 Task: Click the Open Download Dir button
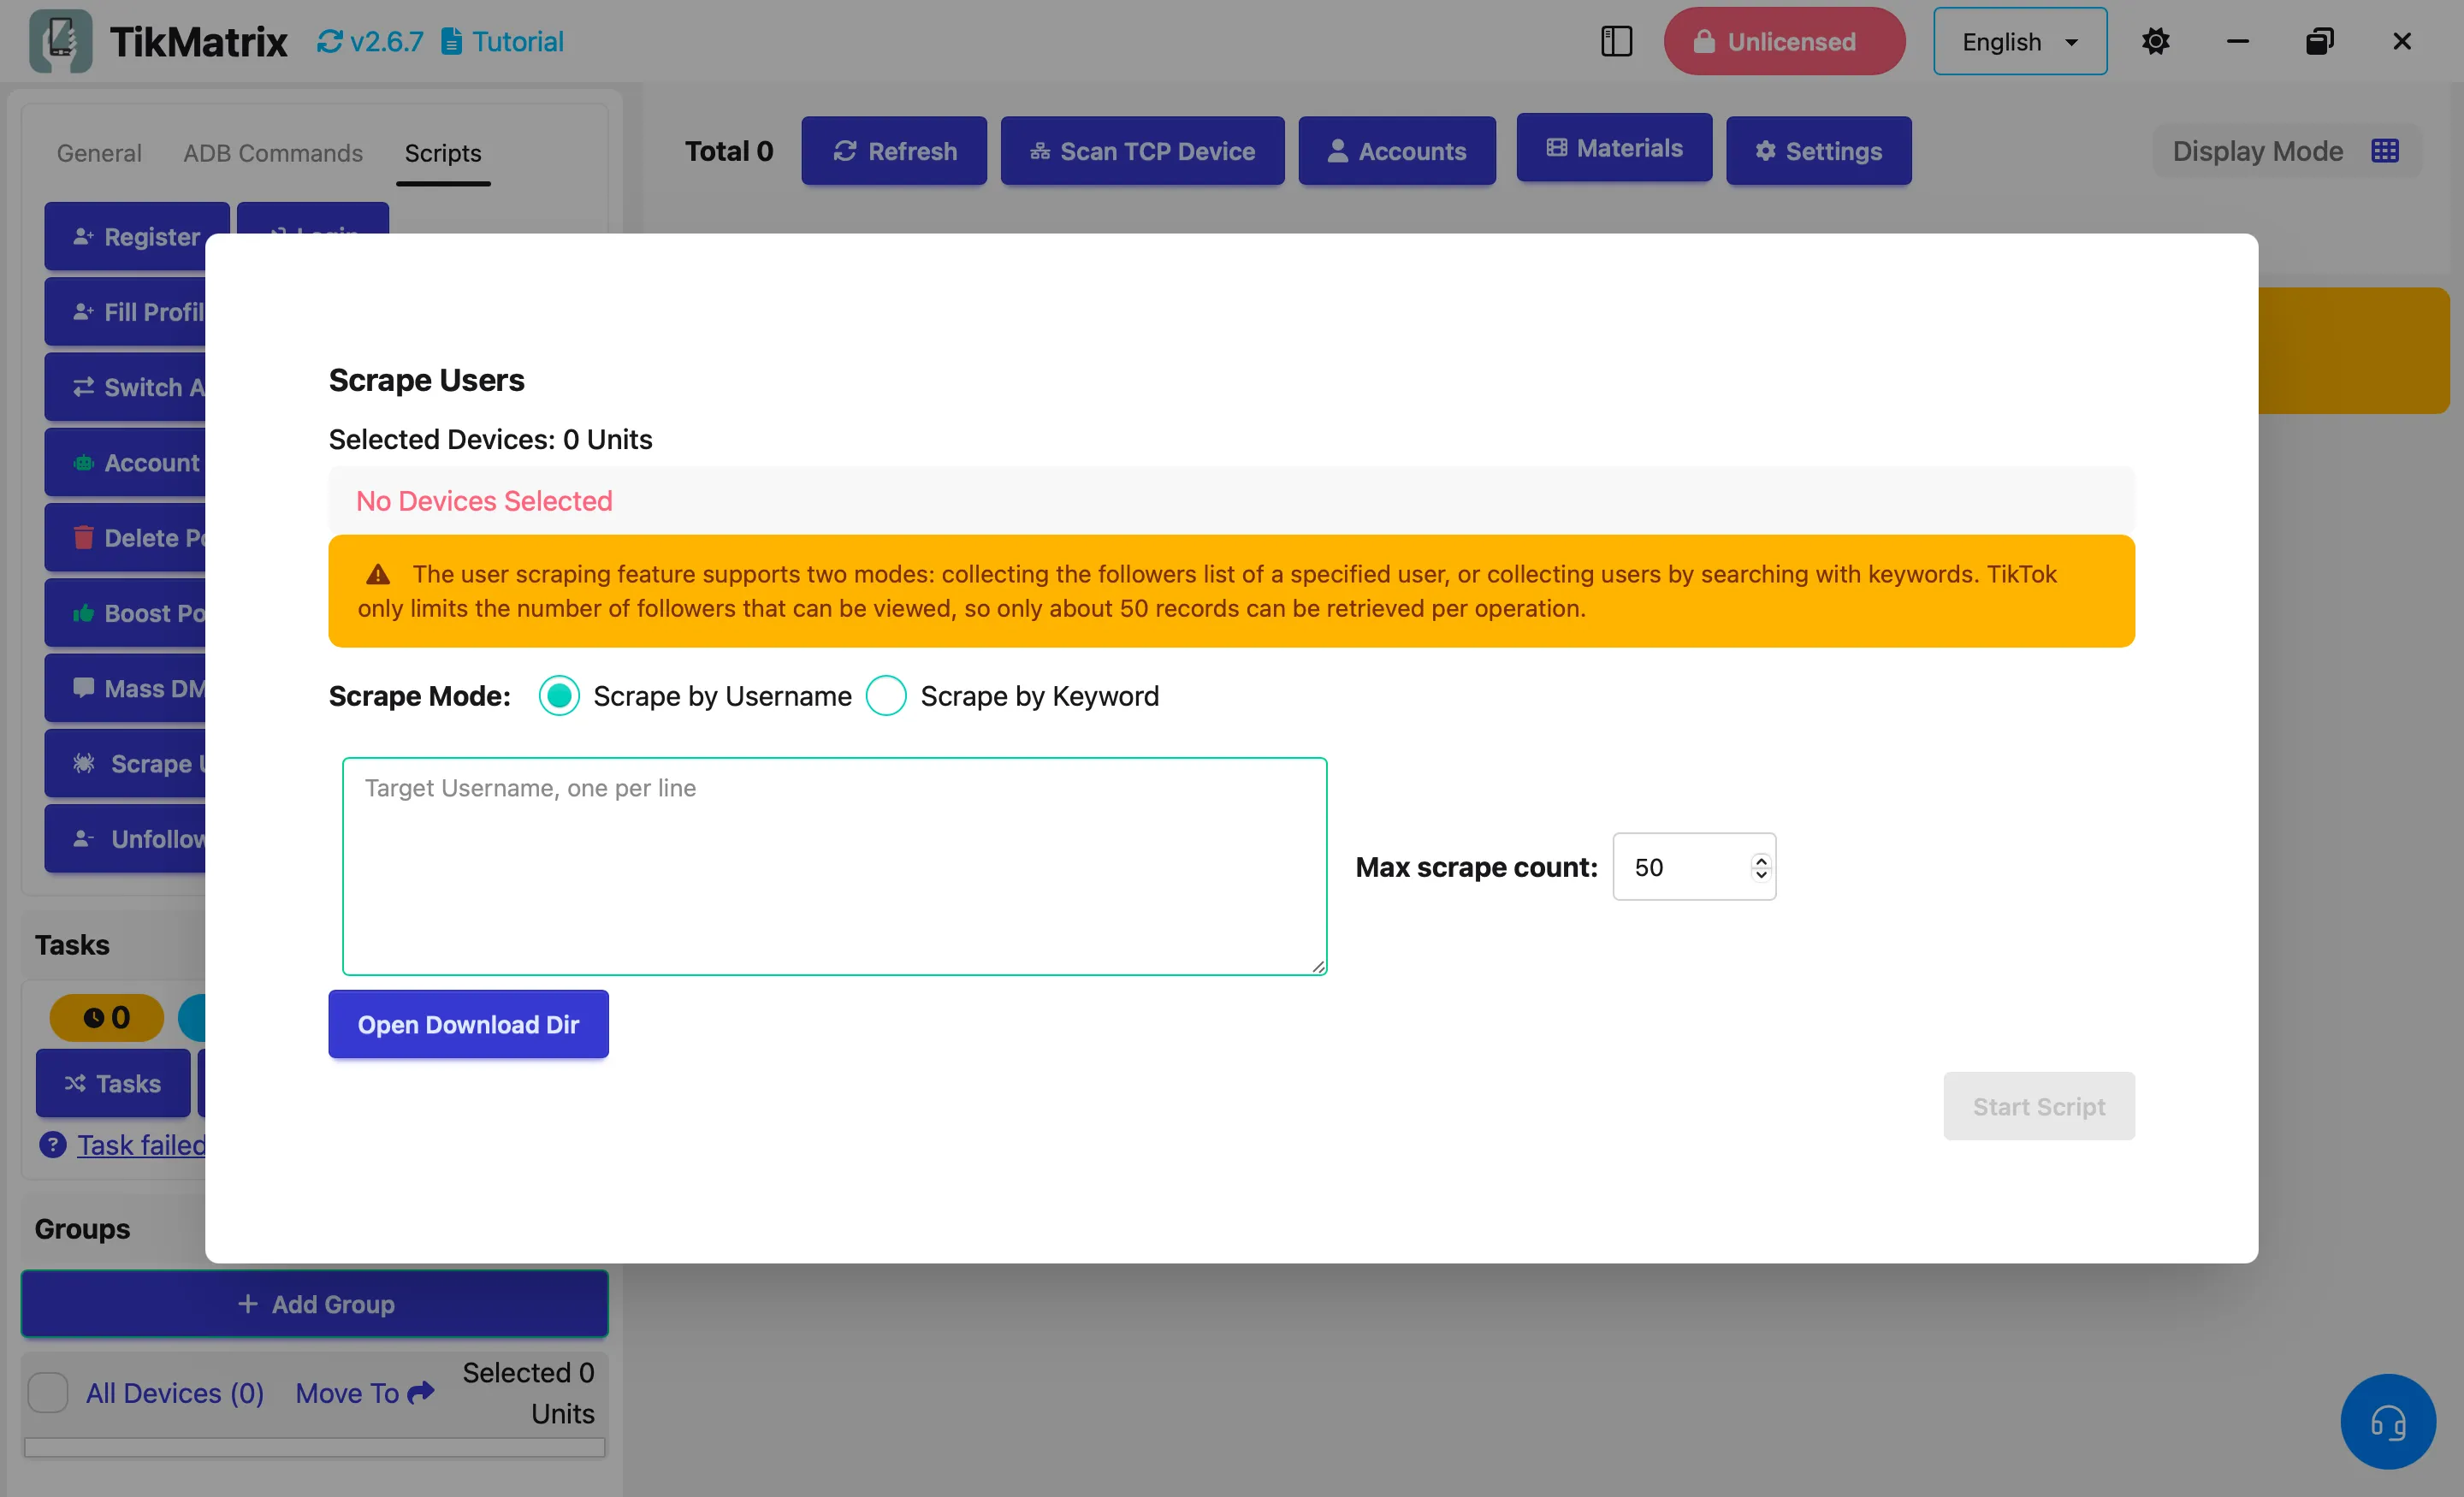[x=468, y=1024]
